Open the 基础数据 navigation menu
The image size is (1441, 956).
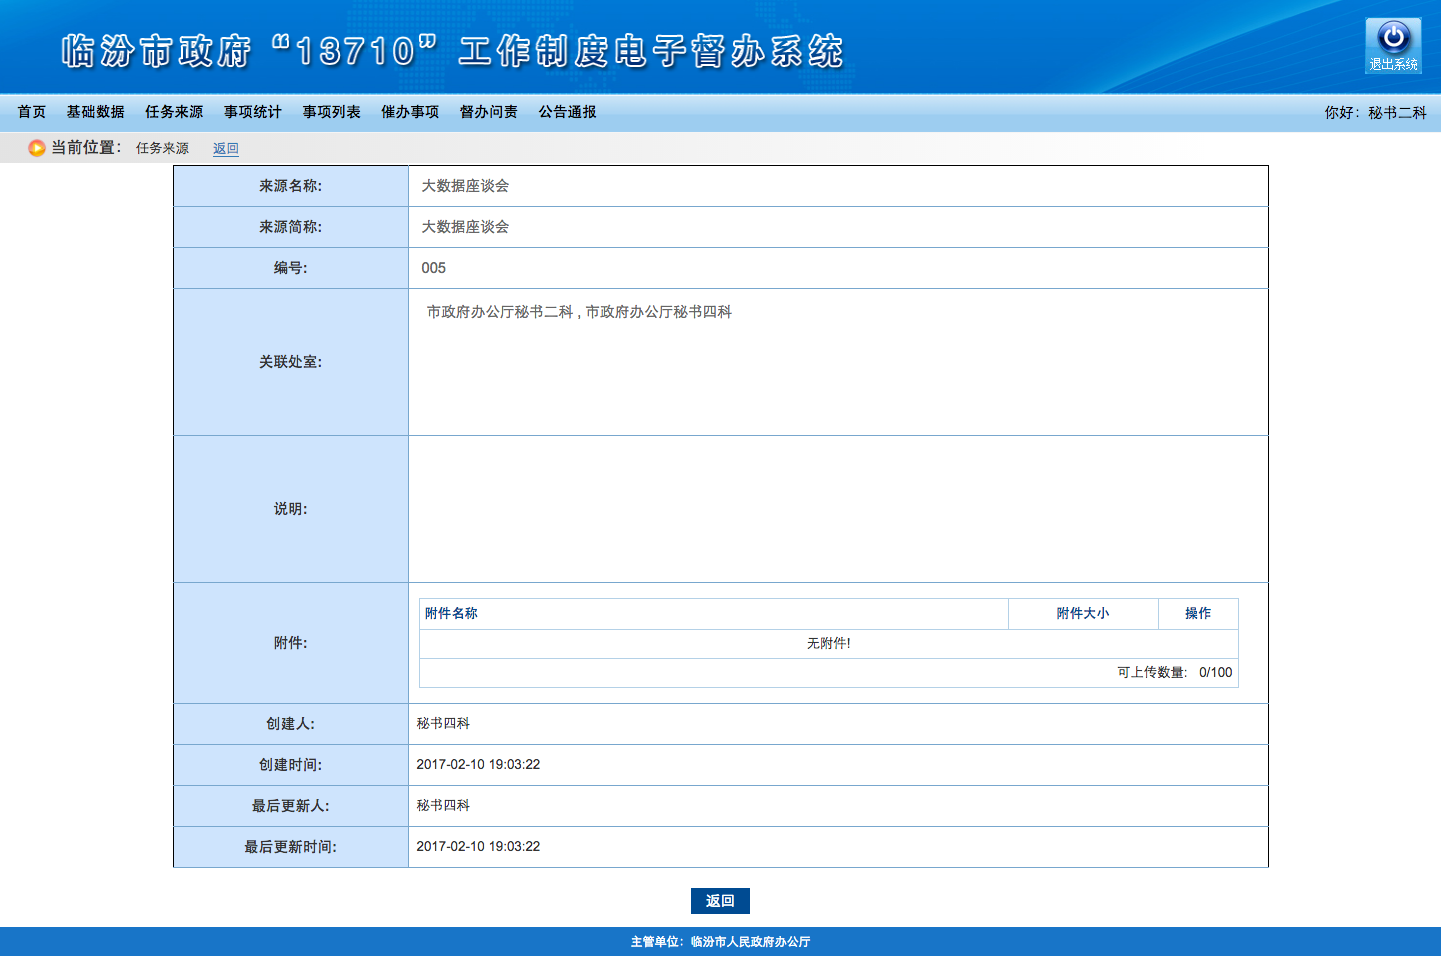[96, 112]
